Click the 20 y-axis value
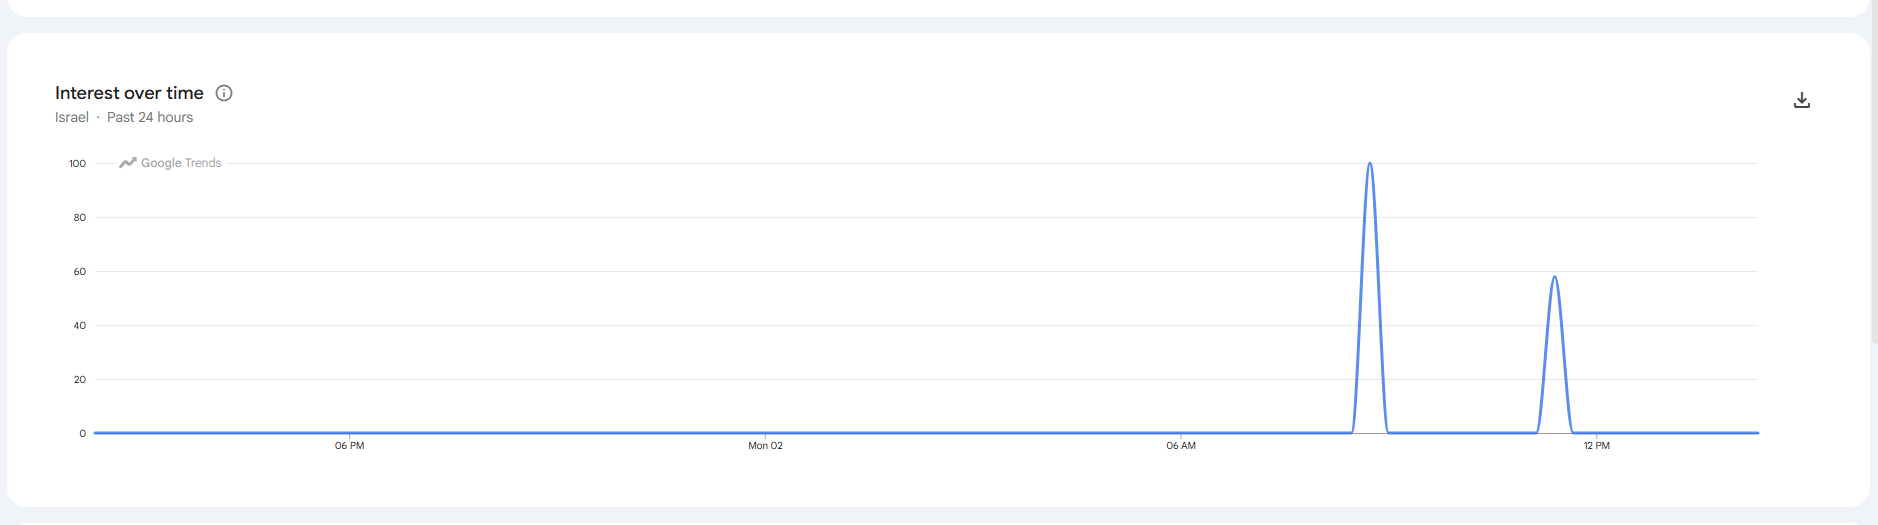This screenshot has width=1878, height=525. tap(80, 380)
